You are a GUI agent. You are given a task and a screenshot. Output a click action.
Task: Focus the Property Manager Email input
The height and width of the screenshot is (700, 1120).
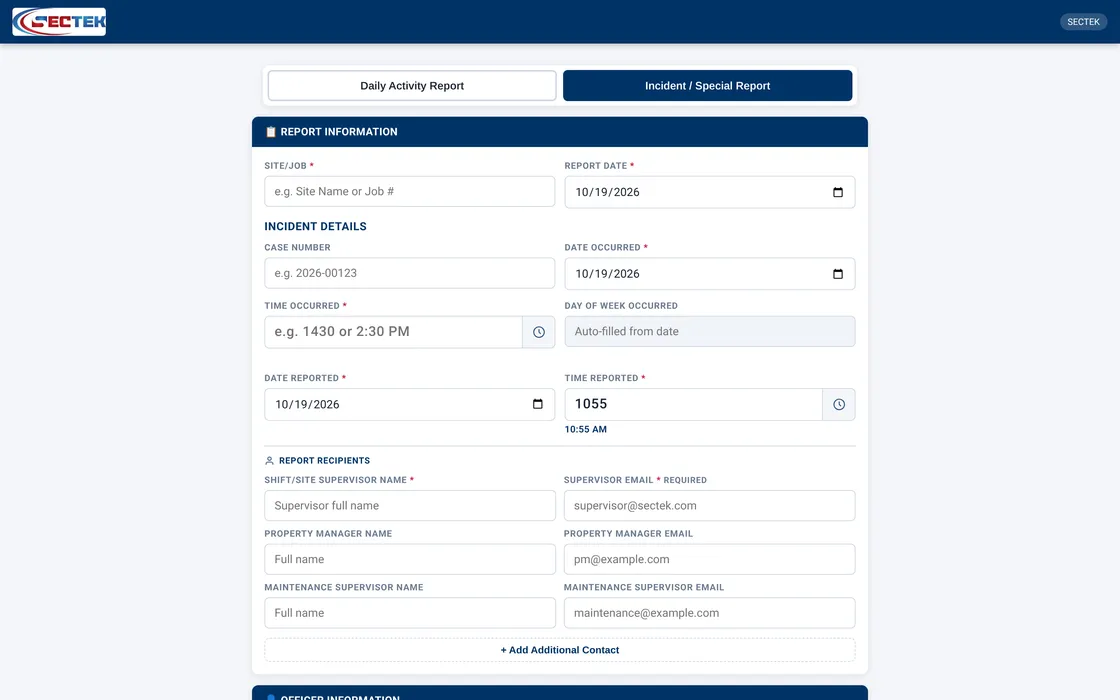click(709, 559)
